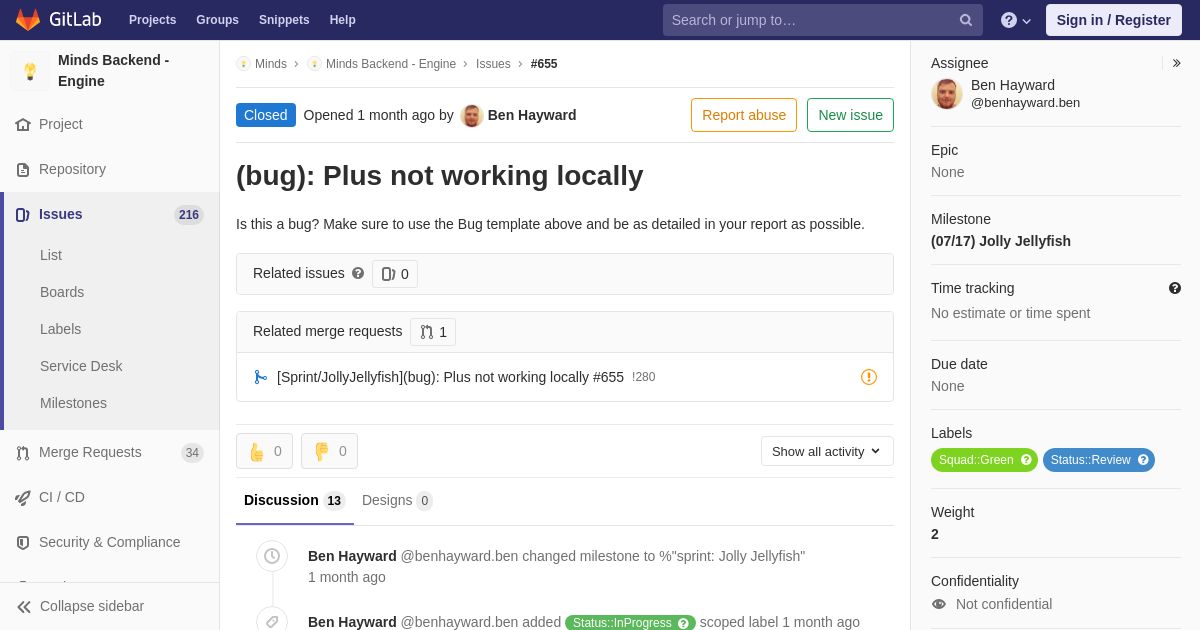Click the Issues sidebar icon
This screenshot has height=630, width=1200.
(23, 215)
